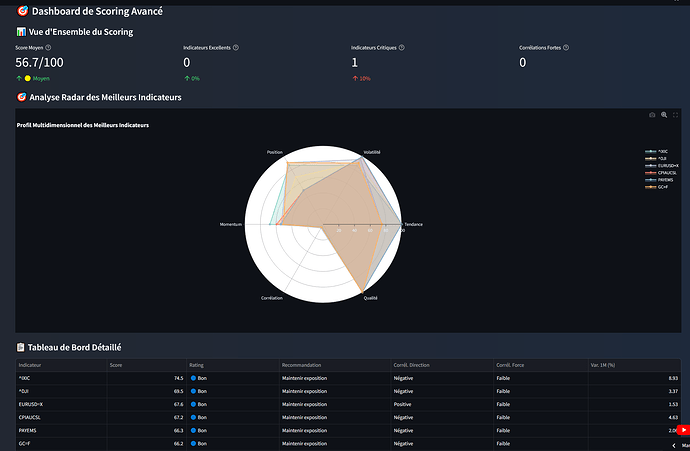Viewport: 690px width, 451px height.
Task: Toggle EURUSD=X legend entry visibility
Action: click(667, 165)
